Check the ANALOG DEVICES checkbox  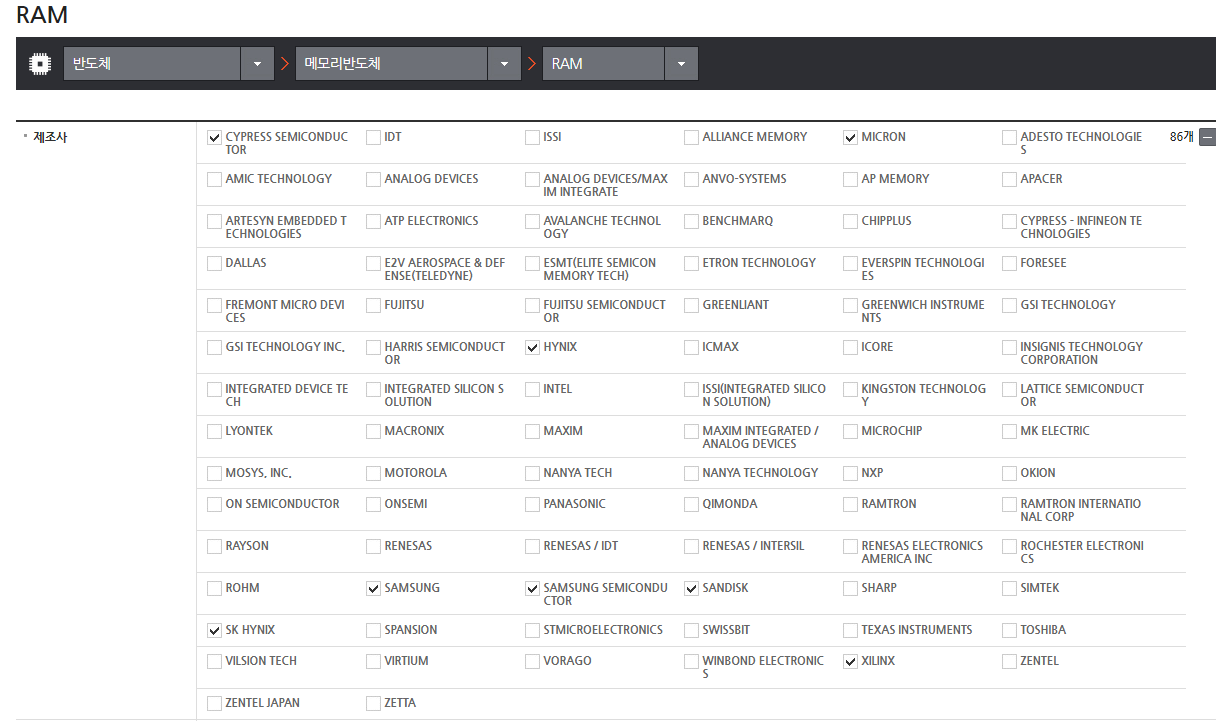coord(373,179)
